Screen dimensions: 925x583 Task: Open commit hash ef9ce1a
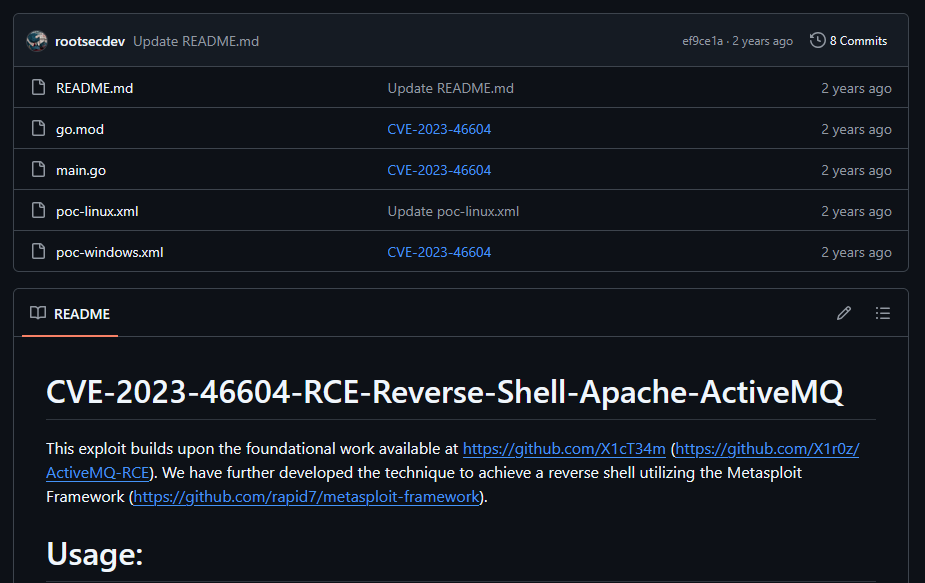[x=702, y=41]
